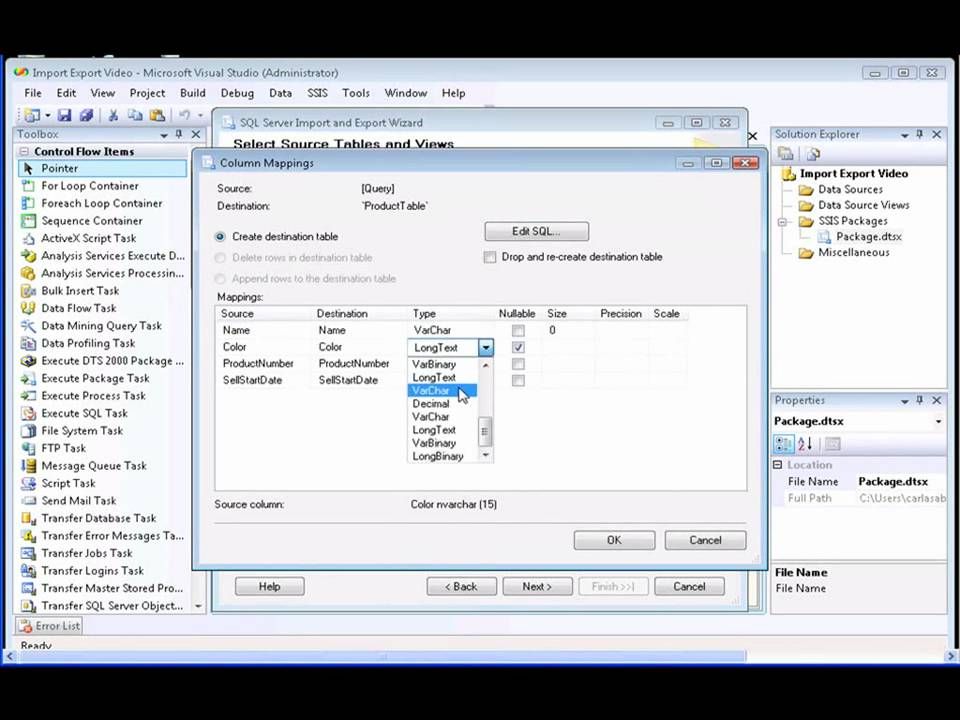This screenshot has height=720, width=960.
Task: Select Create destination table radio button
Action: coord(220,236)
